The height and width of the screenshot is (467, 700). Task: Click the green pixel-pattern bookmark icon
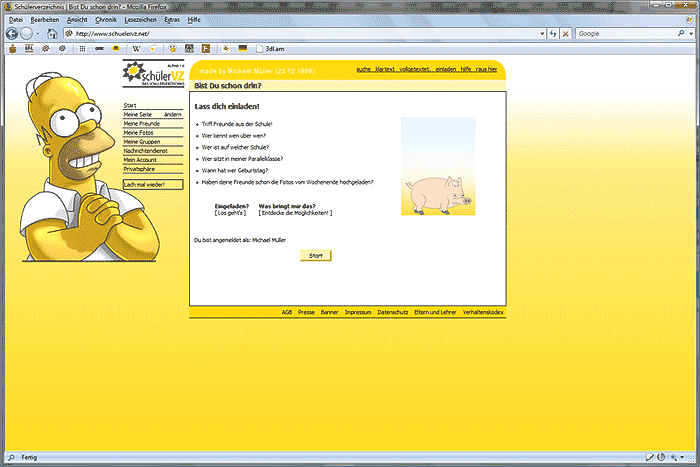[189, 49]
